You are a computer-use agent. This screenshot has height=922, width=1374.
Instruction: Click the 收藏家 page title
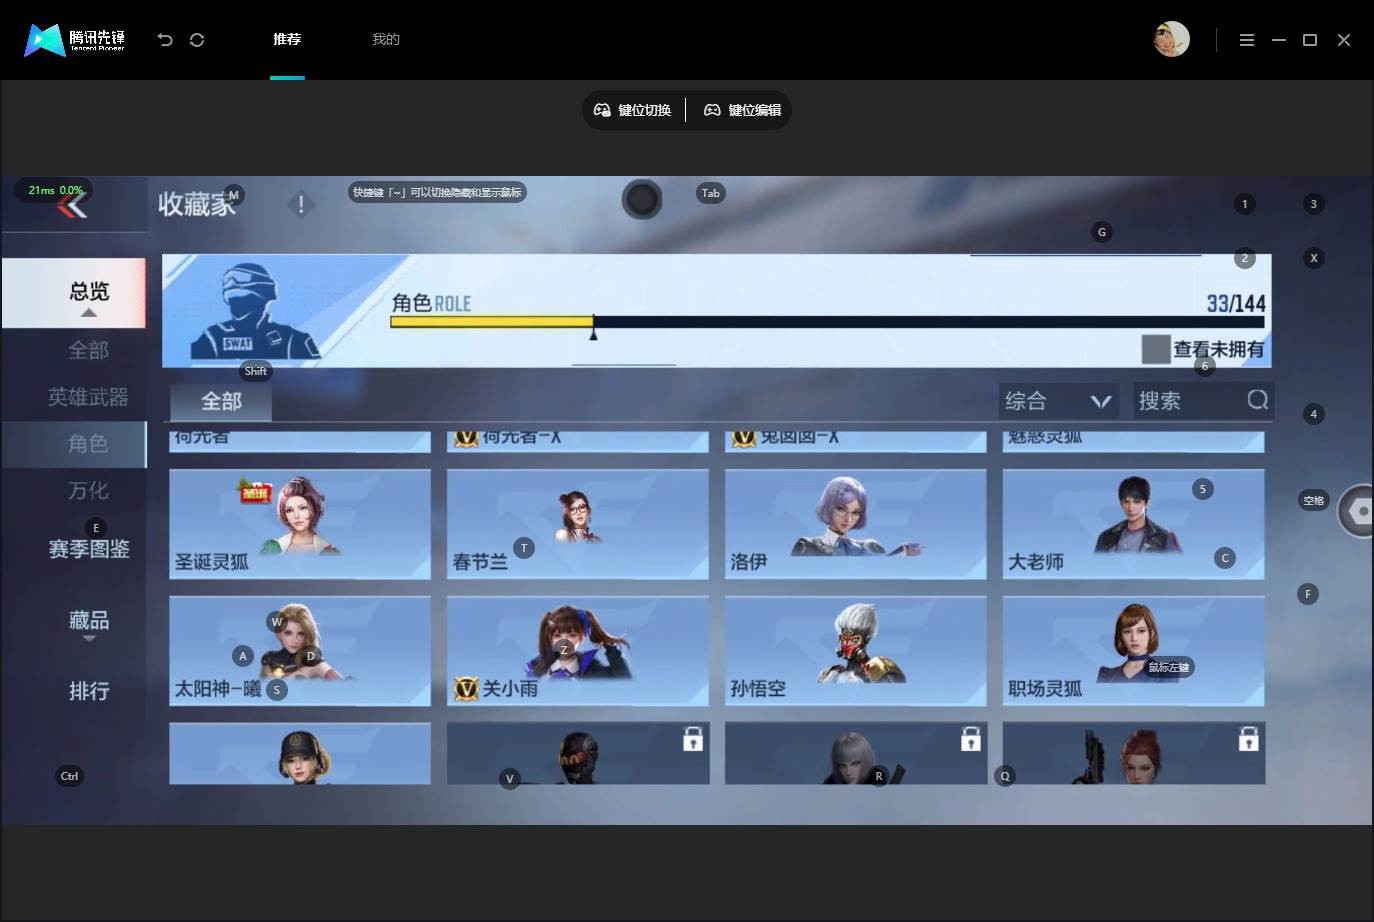196,204
